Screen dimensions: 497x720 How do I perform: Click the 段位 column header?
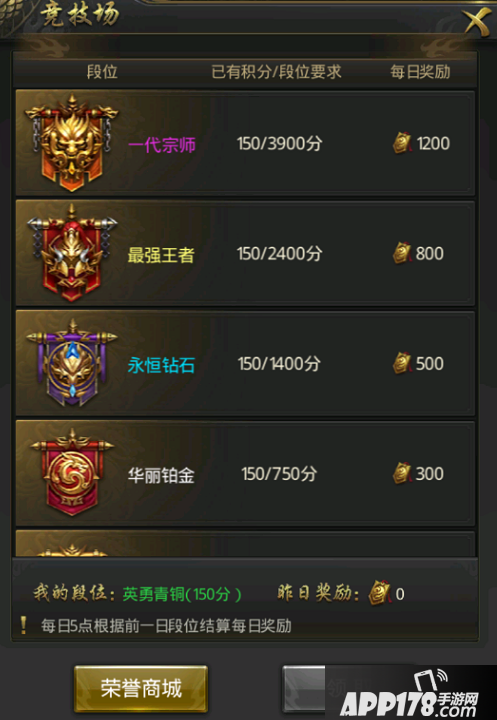tap(102, 72)
